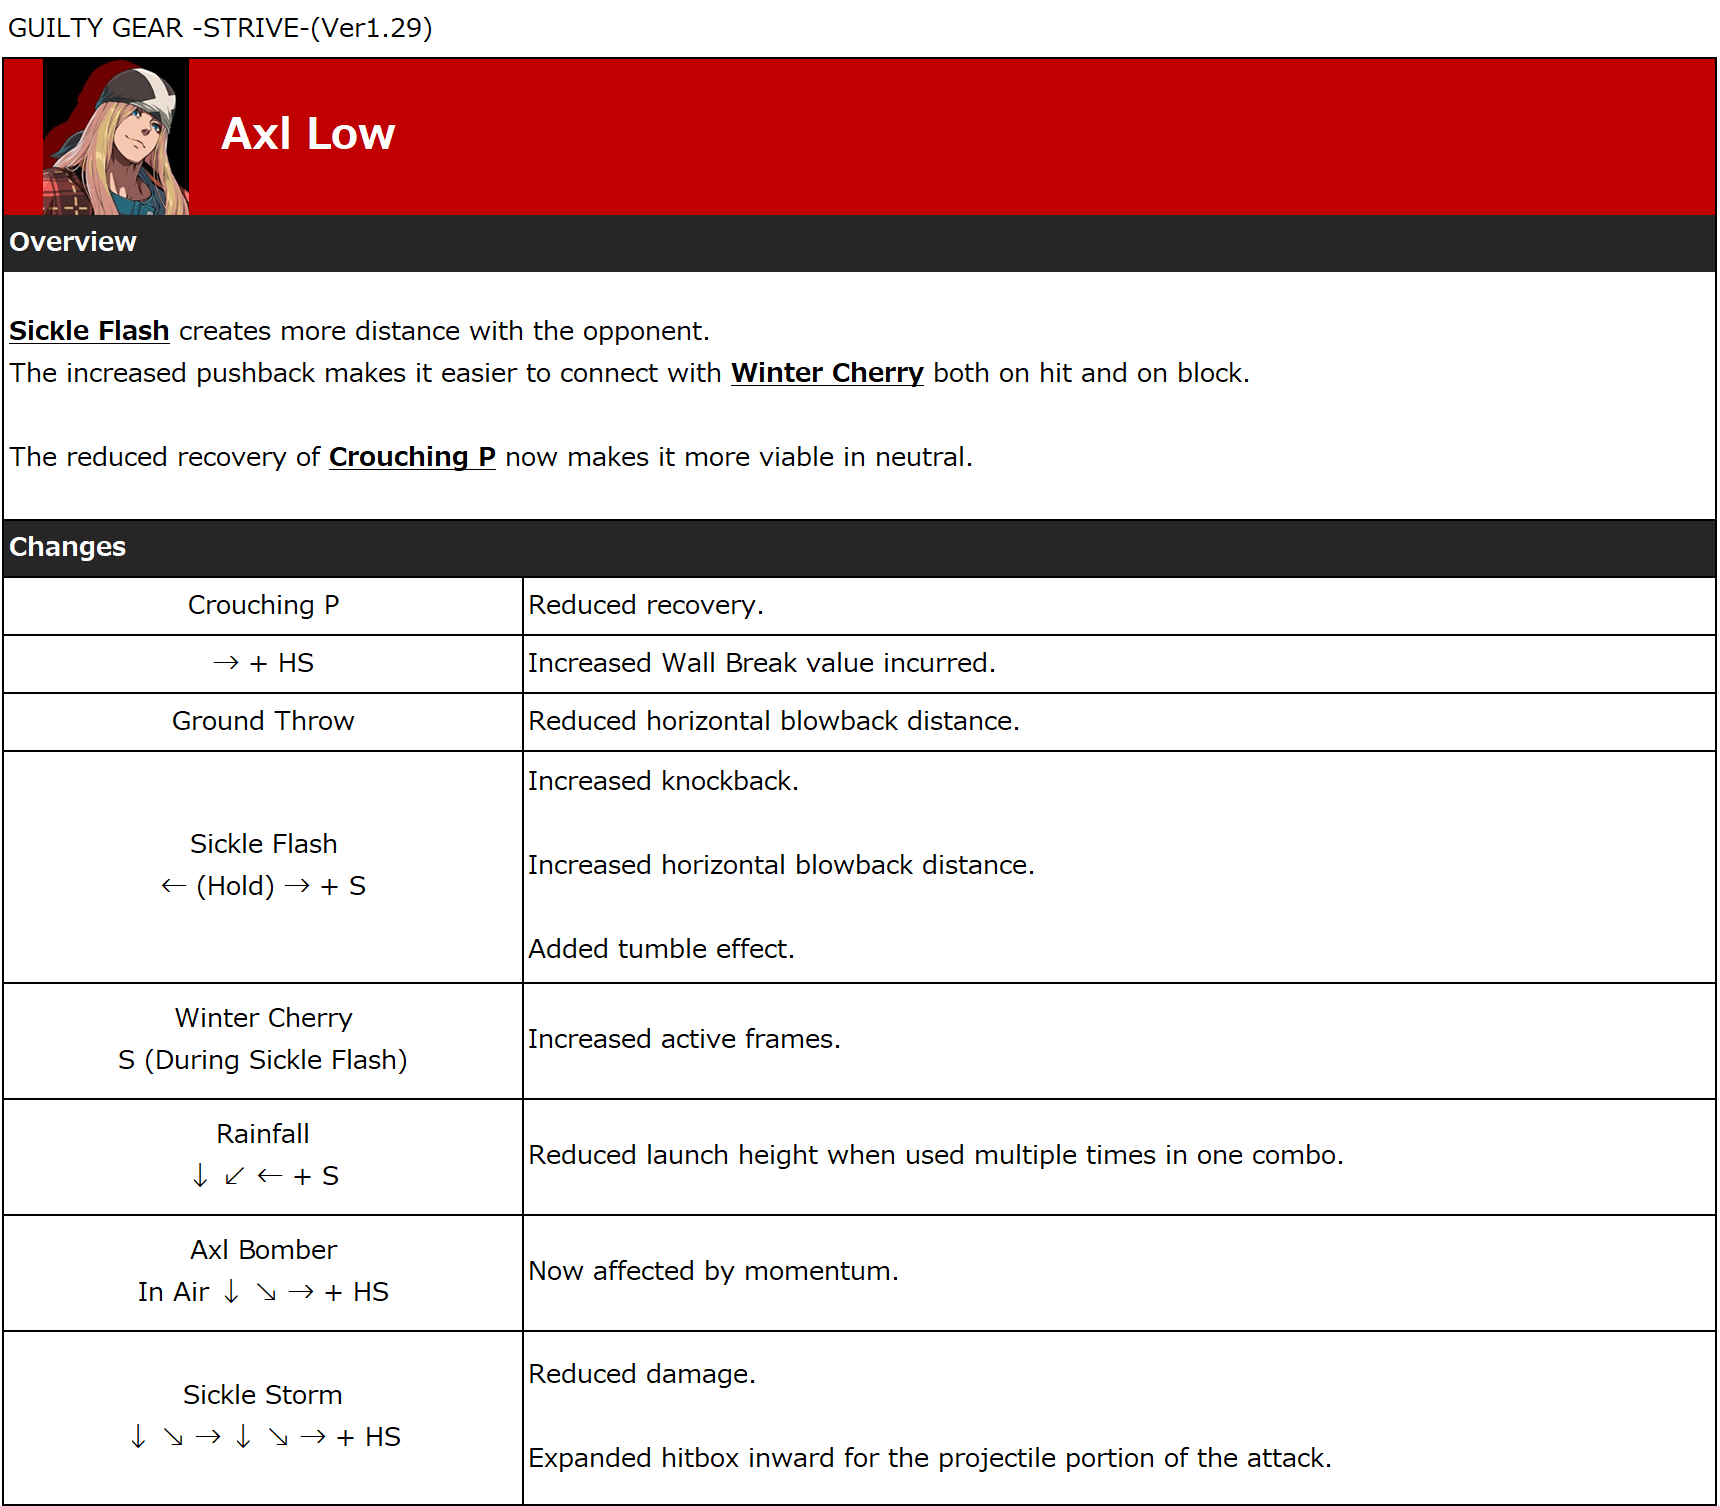Viewport: 1720px width, 1506px height.
Task: Select the 'Ground Throw' table cell
Action: click(x=263, y=722)
